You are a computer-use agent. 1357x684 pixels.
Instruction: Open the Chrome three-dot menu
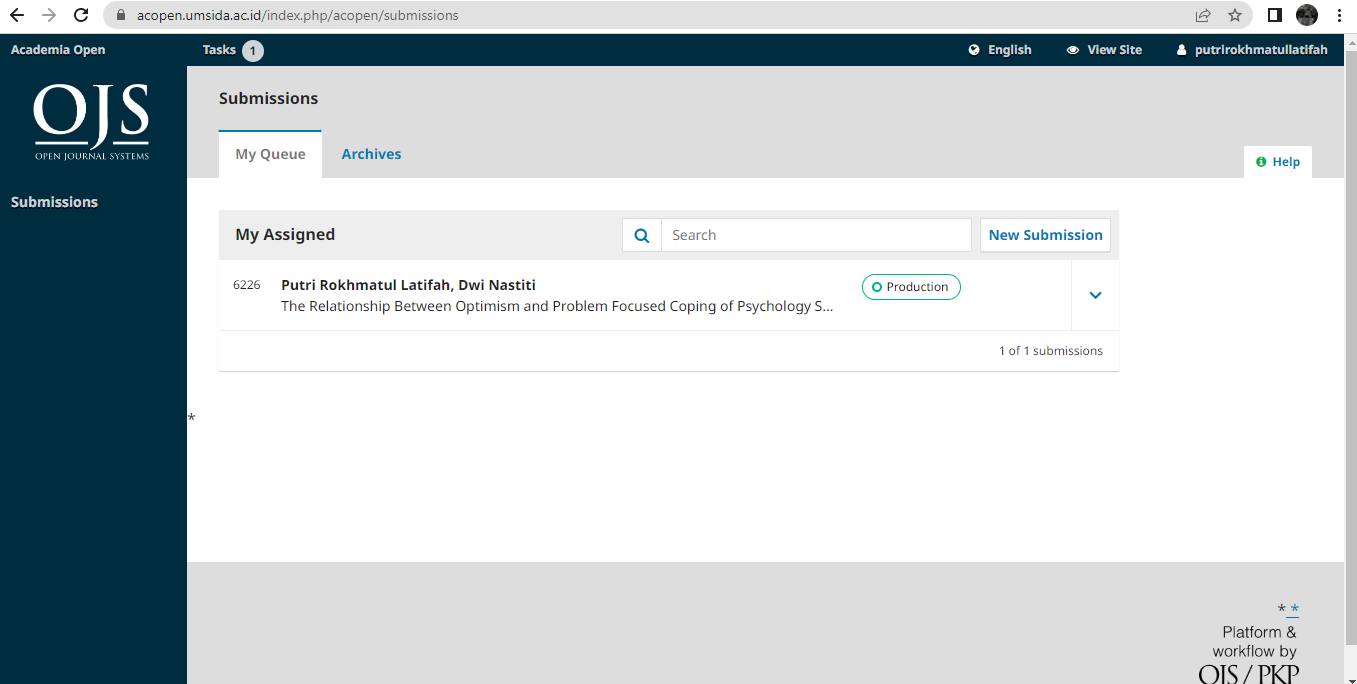click(1339, 16)
